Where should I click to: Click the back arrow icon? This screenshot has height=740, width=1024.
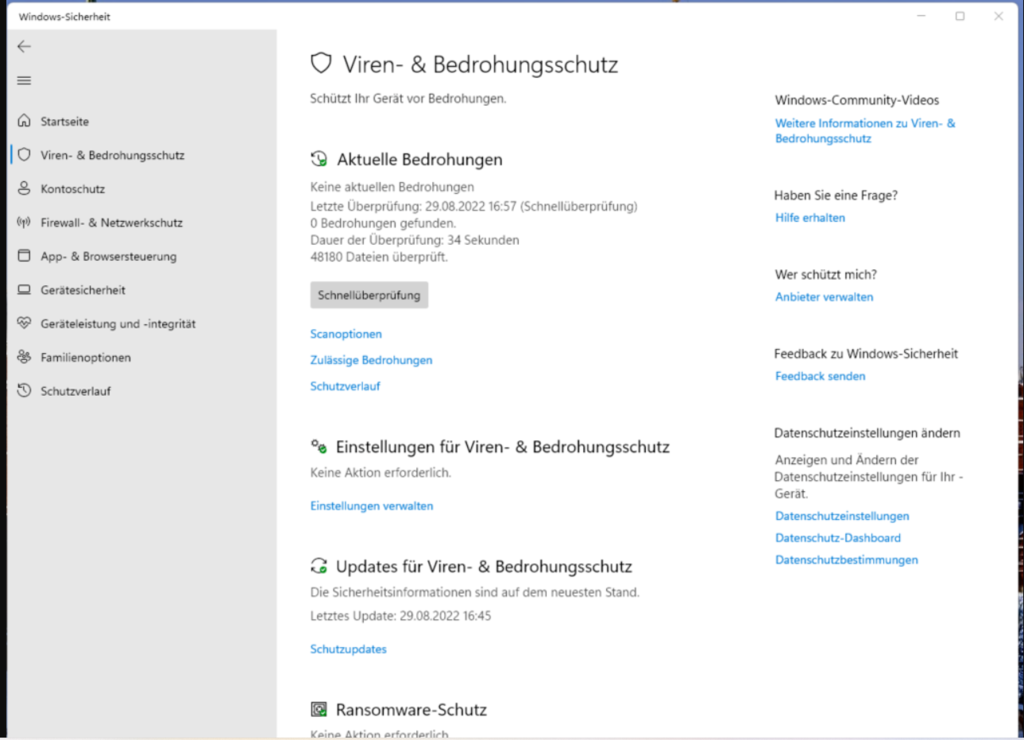24,46
